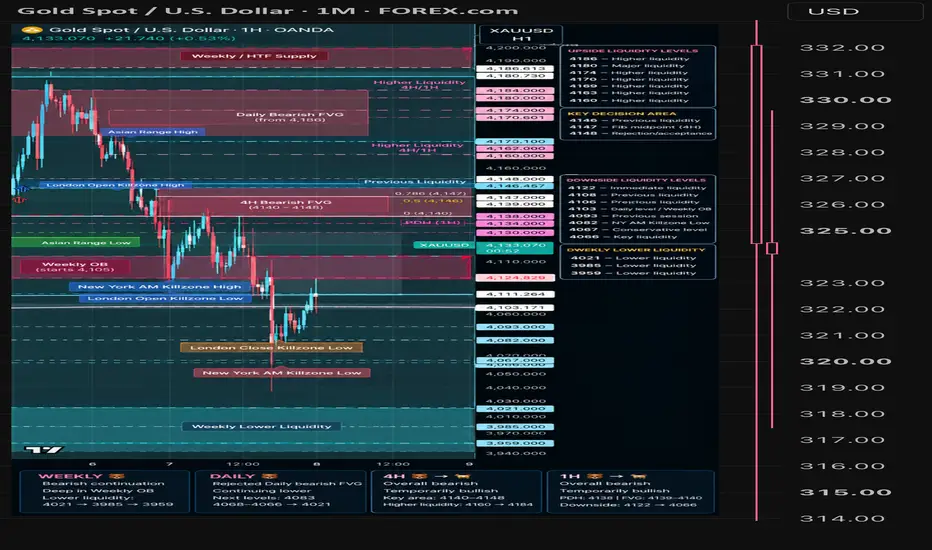Select the '4147 – Fib midpoint (4H)' row
This screenshot has width=932, height=550.
(x=635, y=127)
